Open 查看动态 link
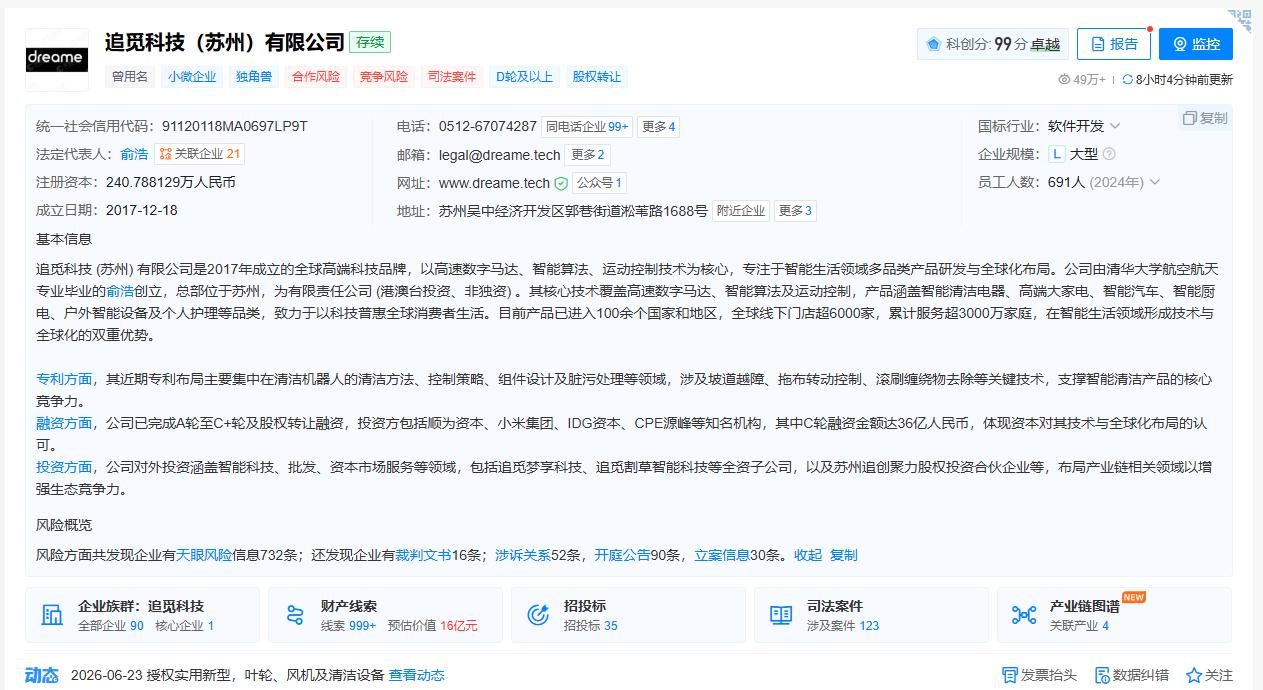 (x=417, y=675)
